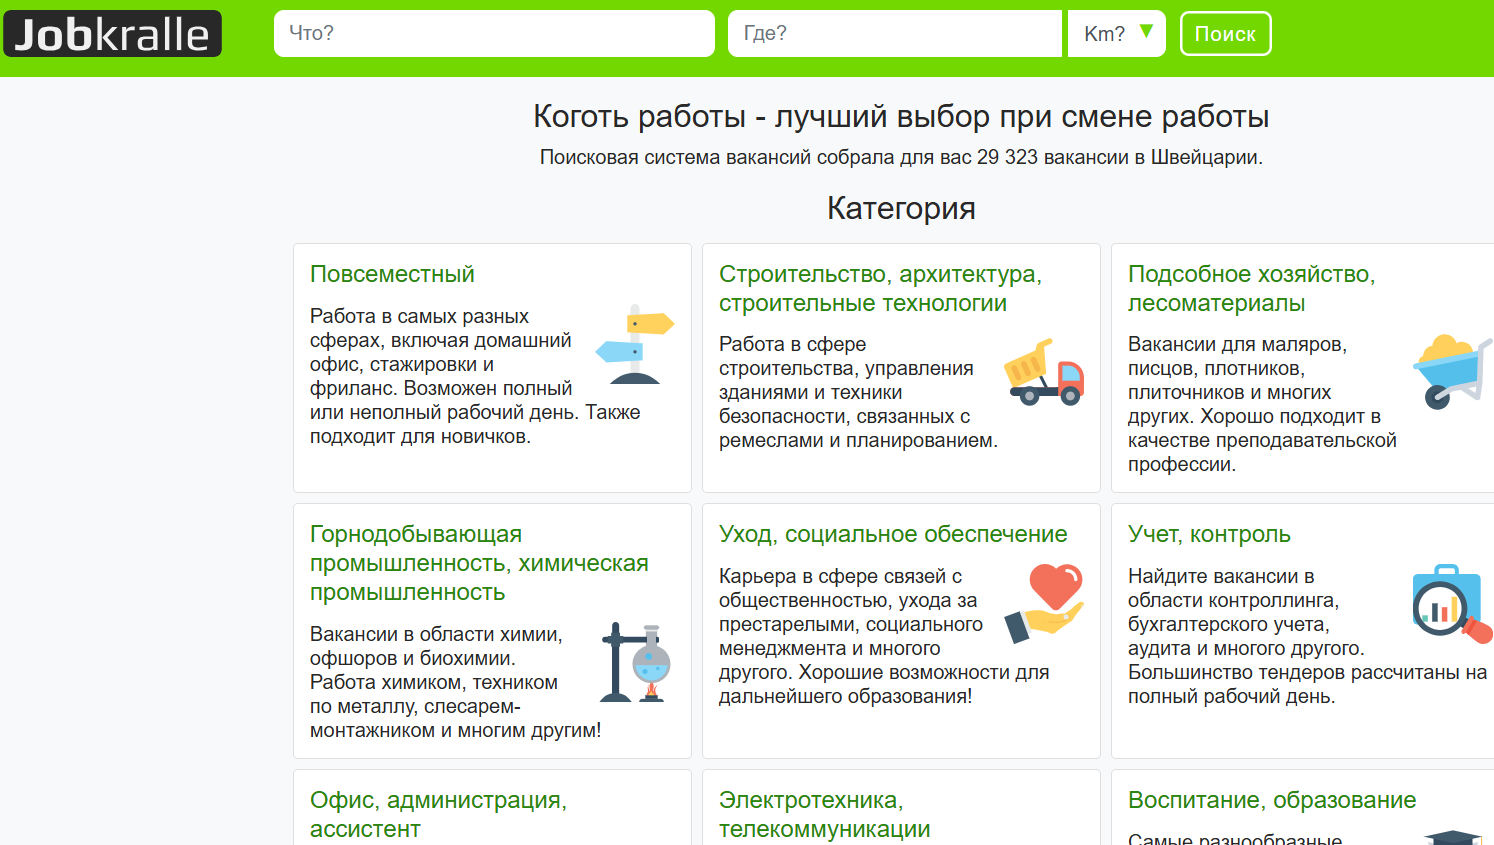Image resolution: width=1494 pixels, height=845 pixels.
Task: Open Горнодобывающая промышленность category link
Action: tap(479, 563)
